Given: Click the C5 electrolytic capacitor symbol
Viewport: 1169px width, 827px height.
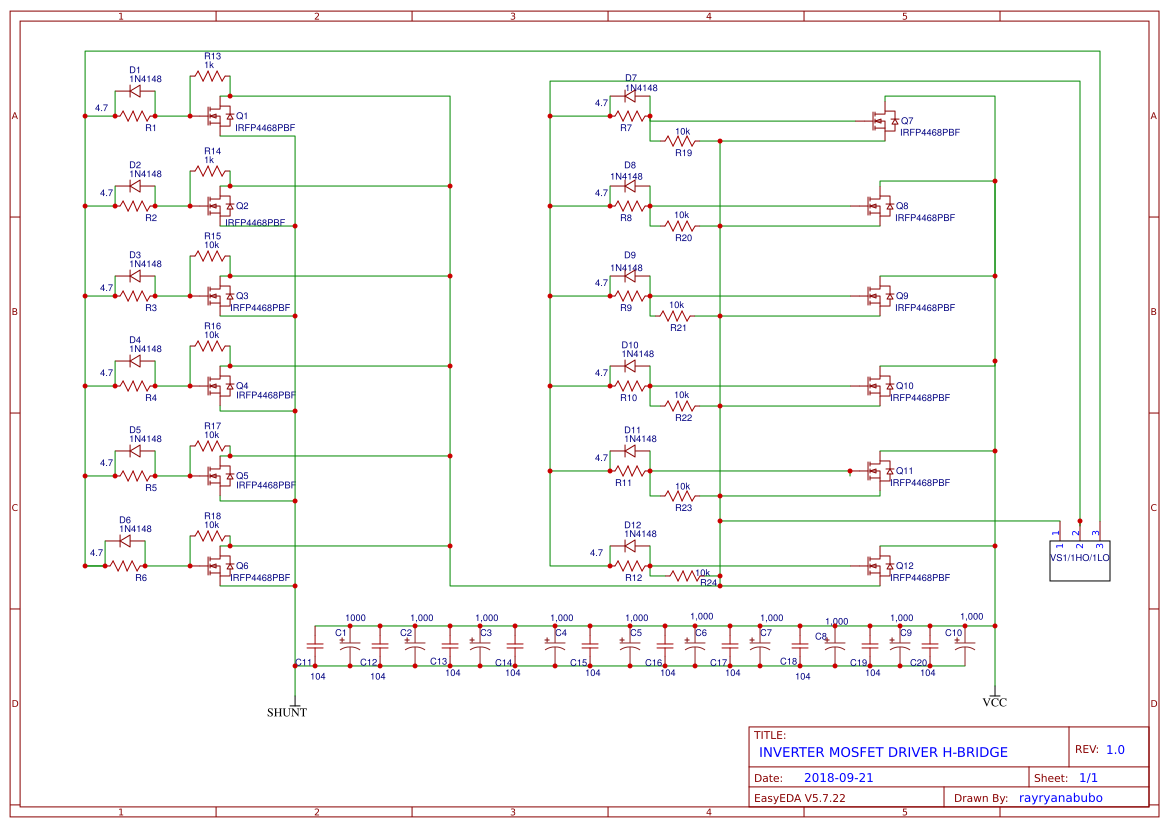Looking at the screenshot, I should tap(630, 647).
